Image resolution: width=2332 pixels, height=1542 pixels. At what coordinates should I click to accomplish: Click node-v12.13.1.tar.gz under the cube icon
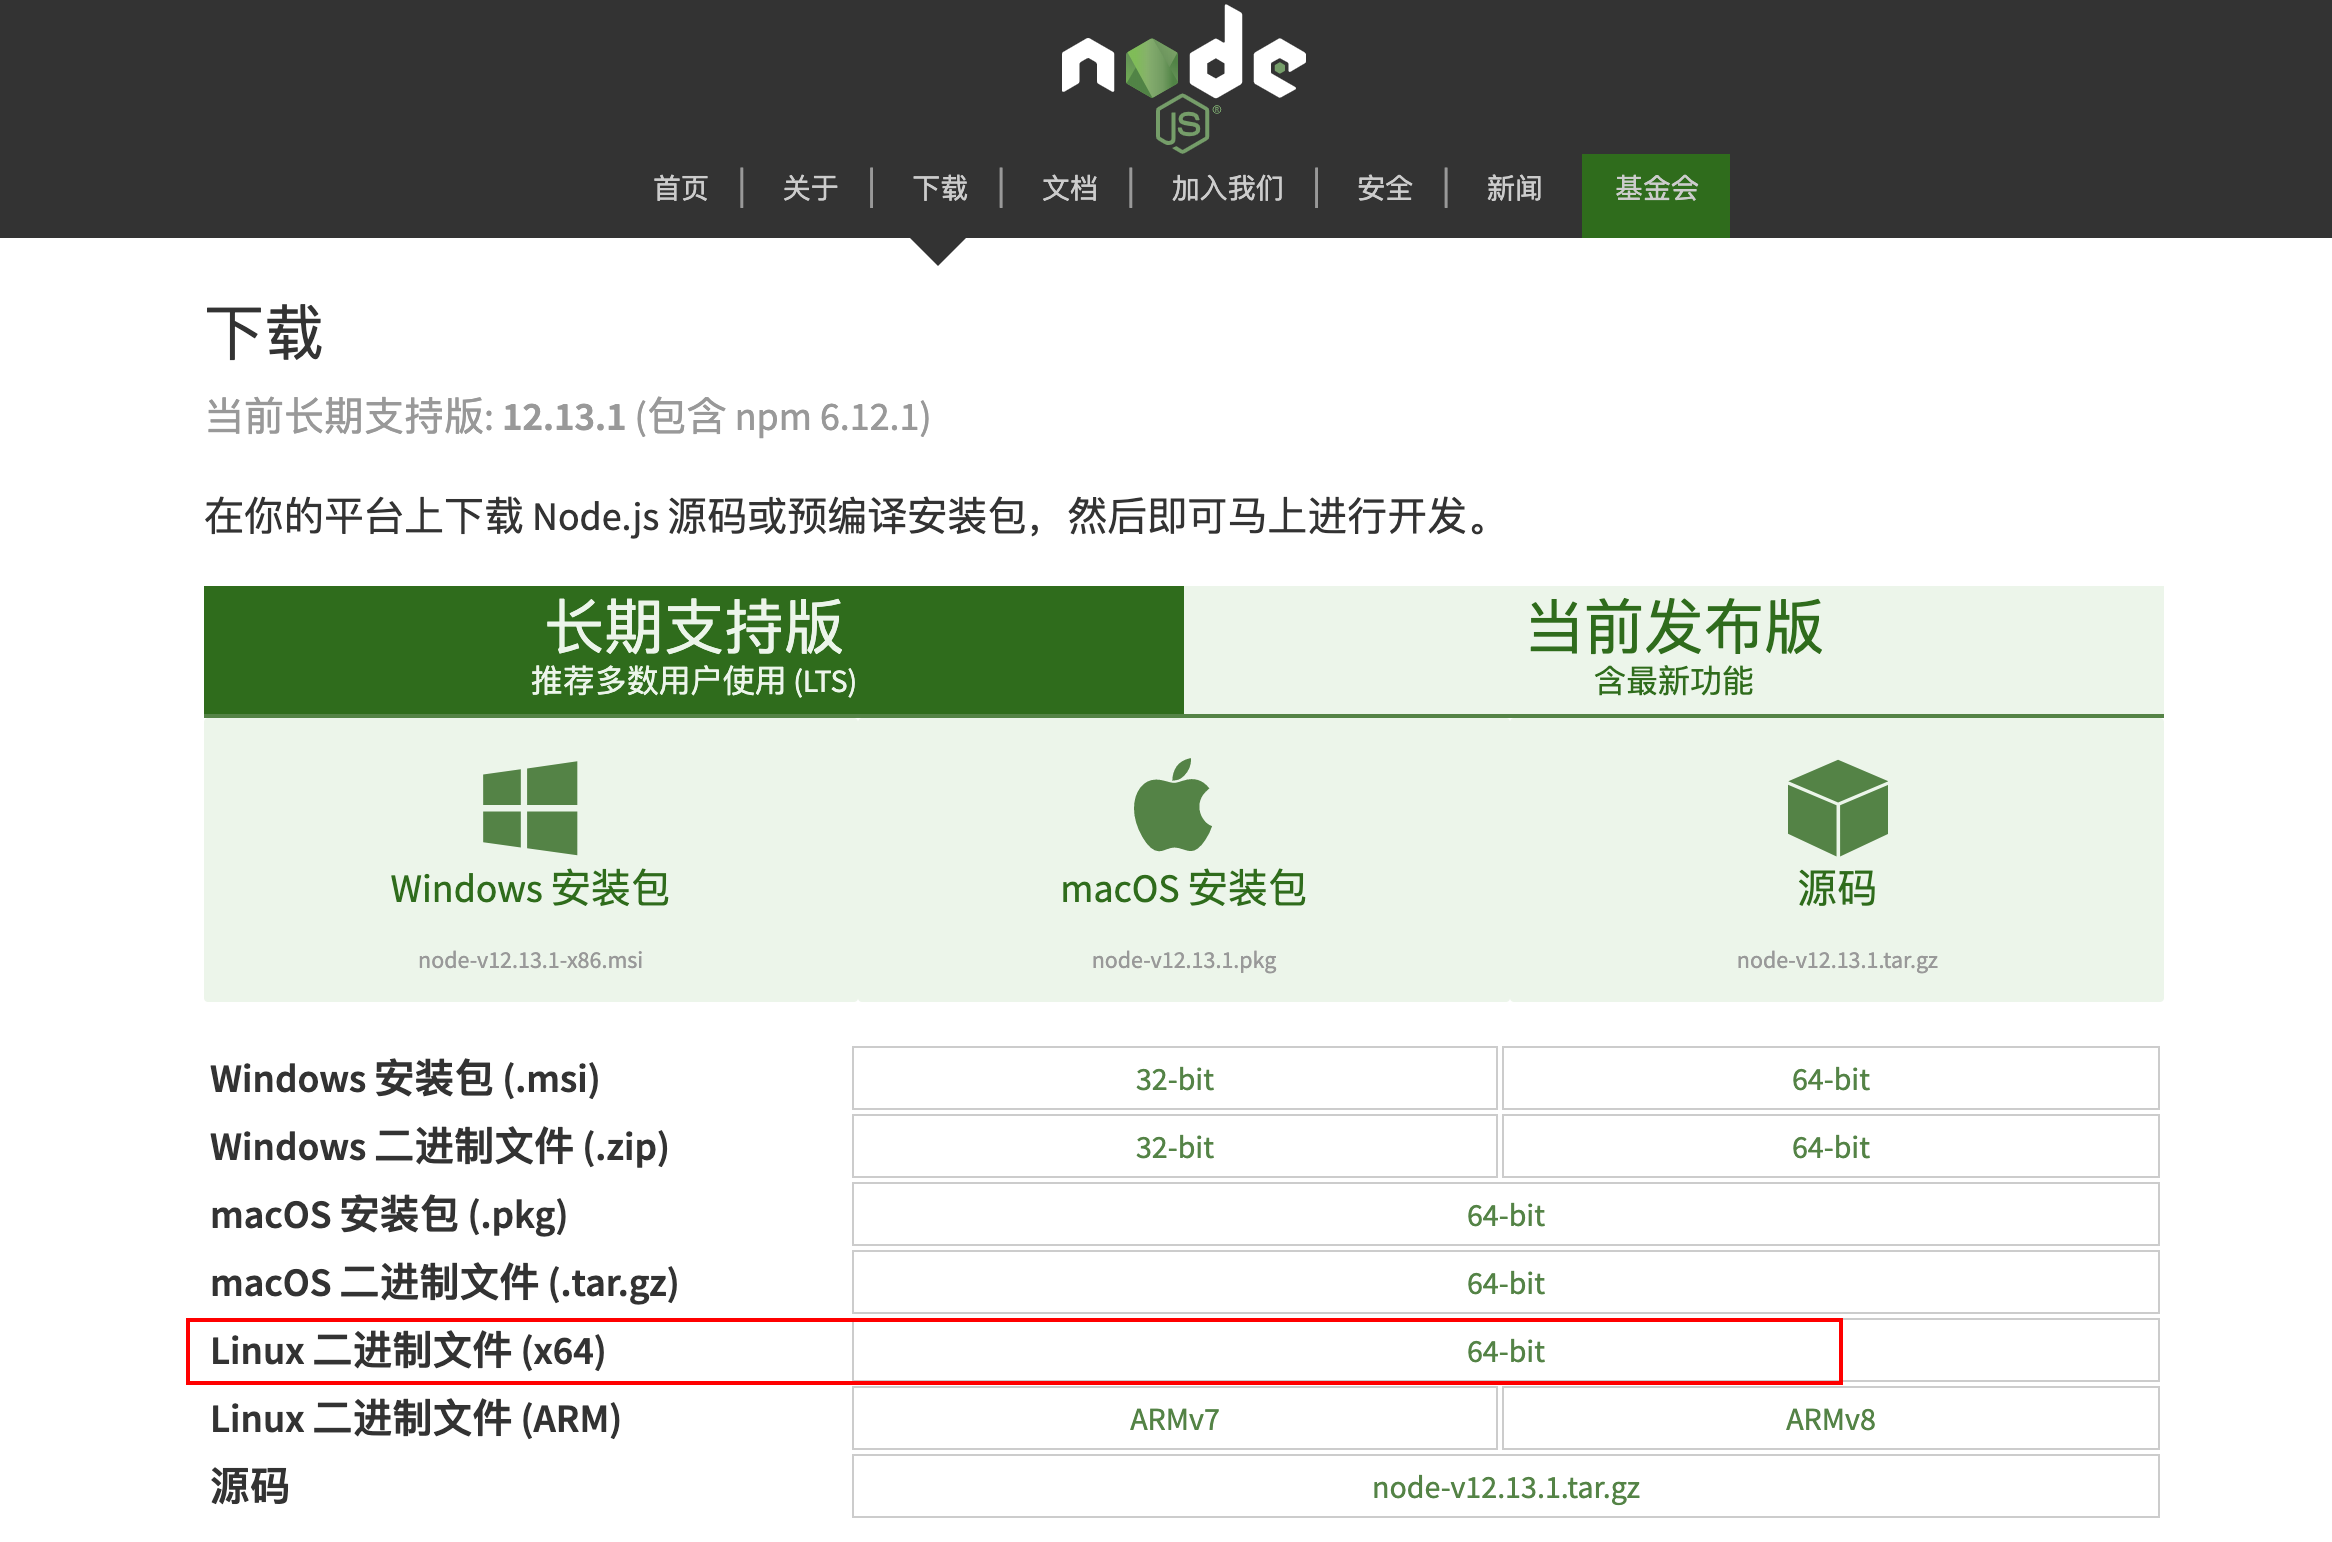point(1837,960)
